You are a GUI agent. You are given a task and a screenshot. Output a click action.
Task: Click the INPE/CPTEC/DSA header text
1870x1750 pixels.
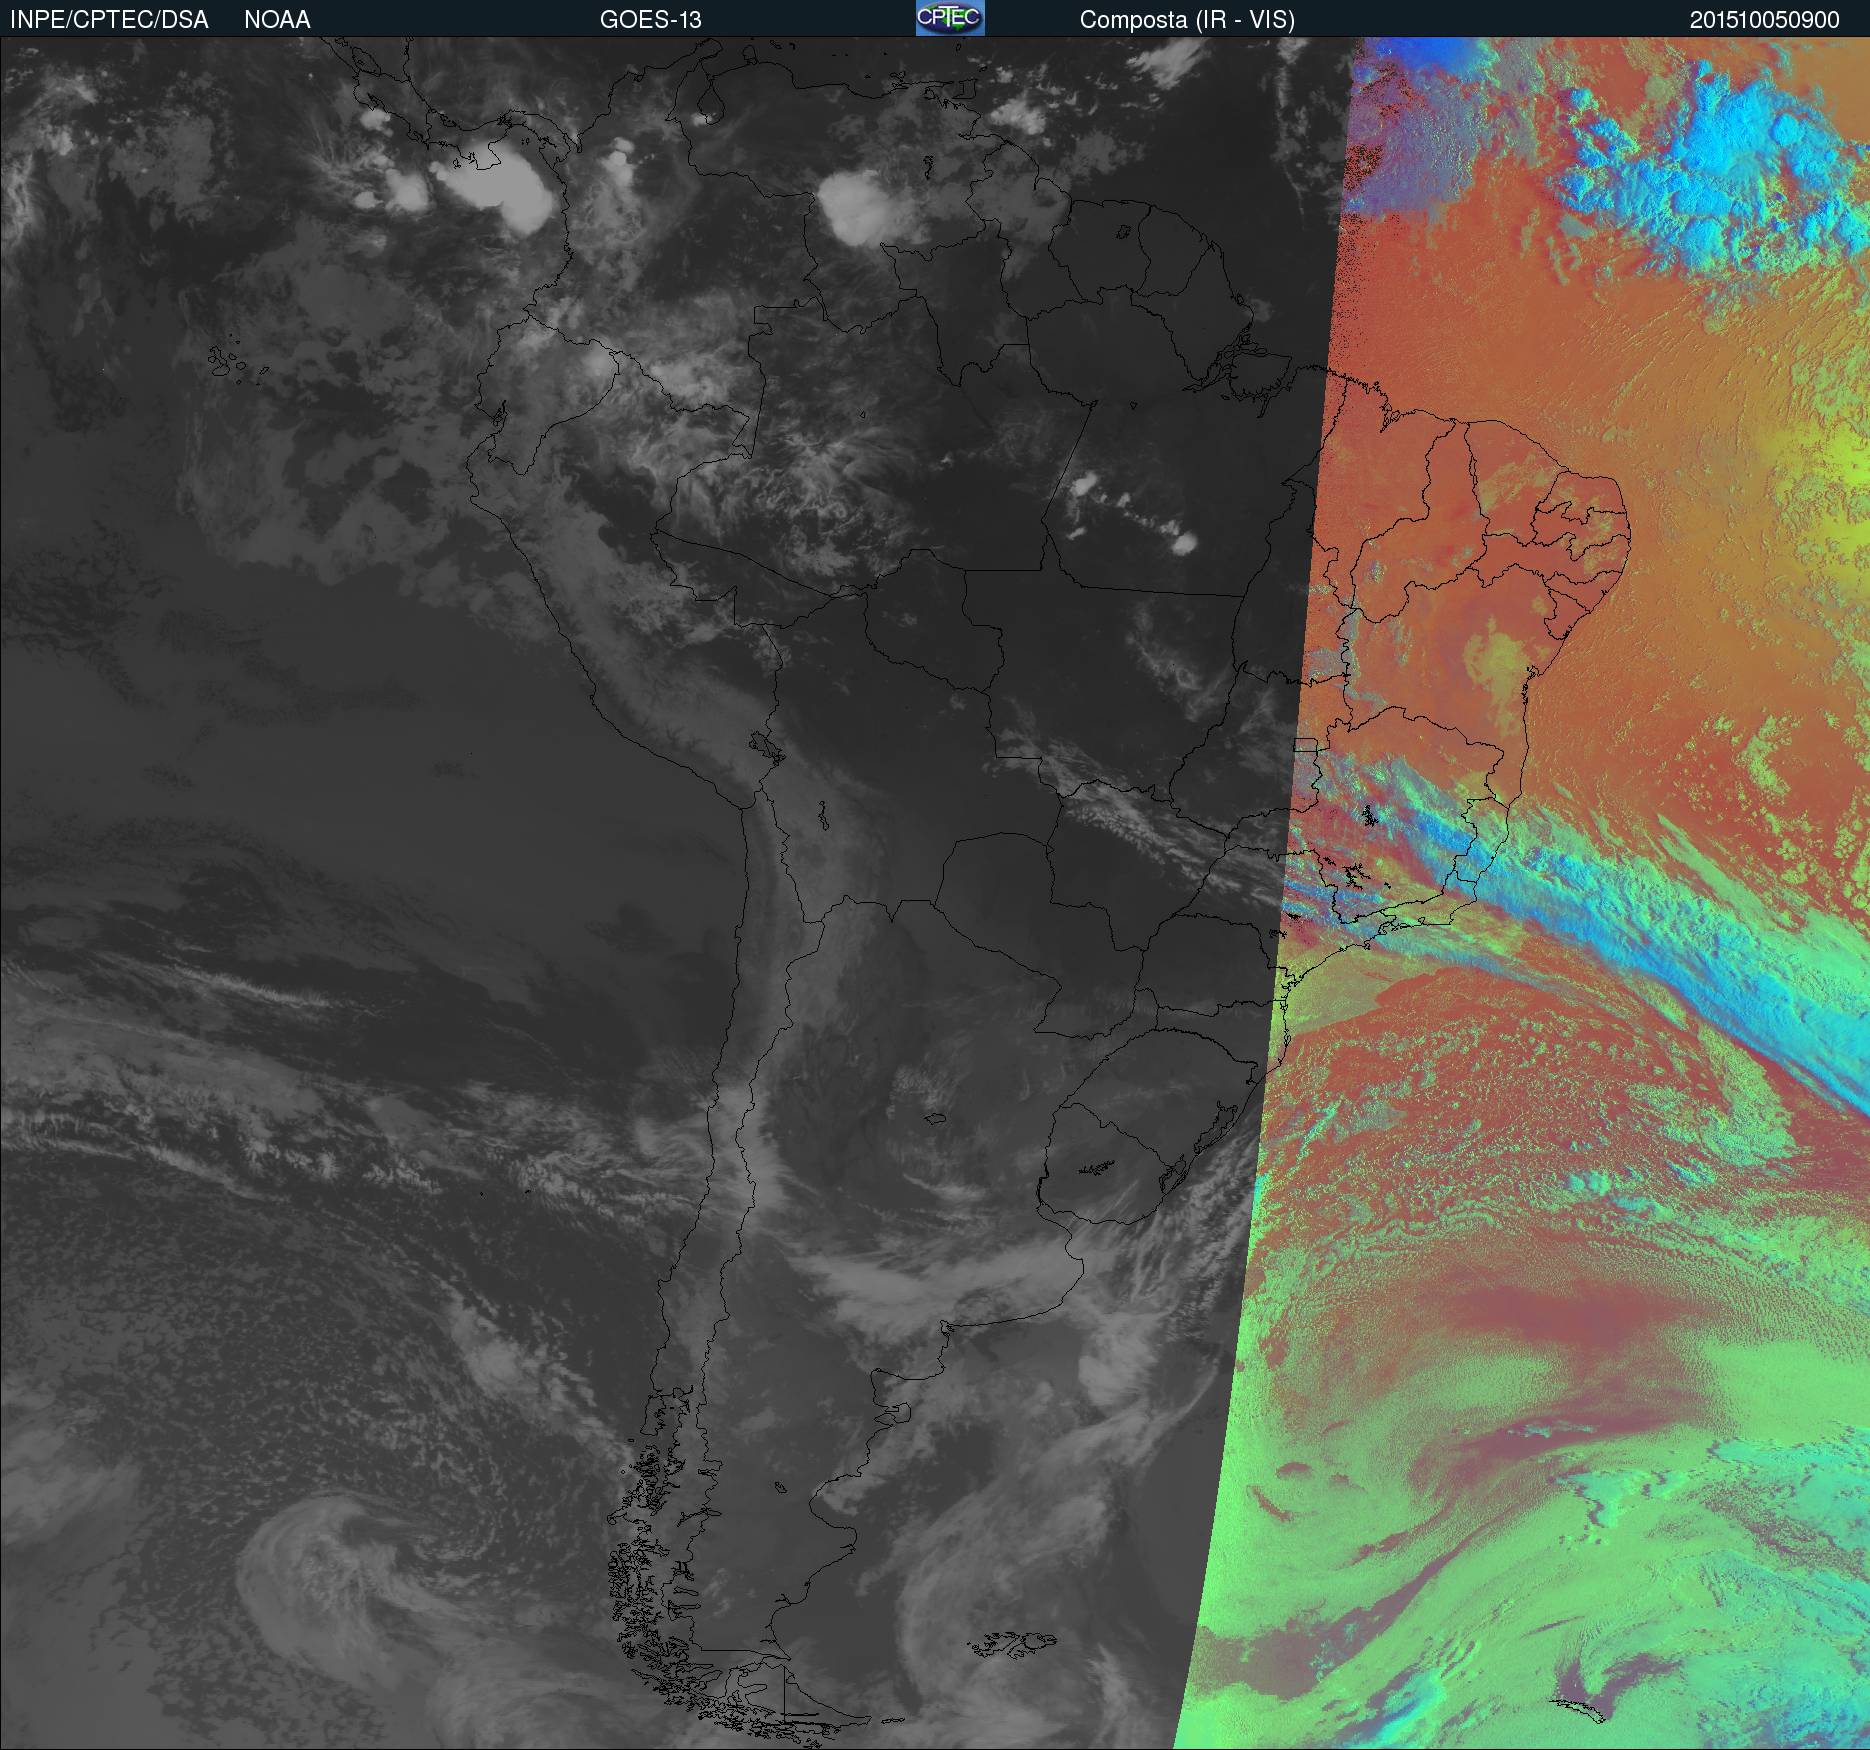point(109,20)
